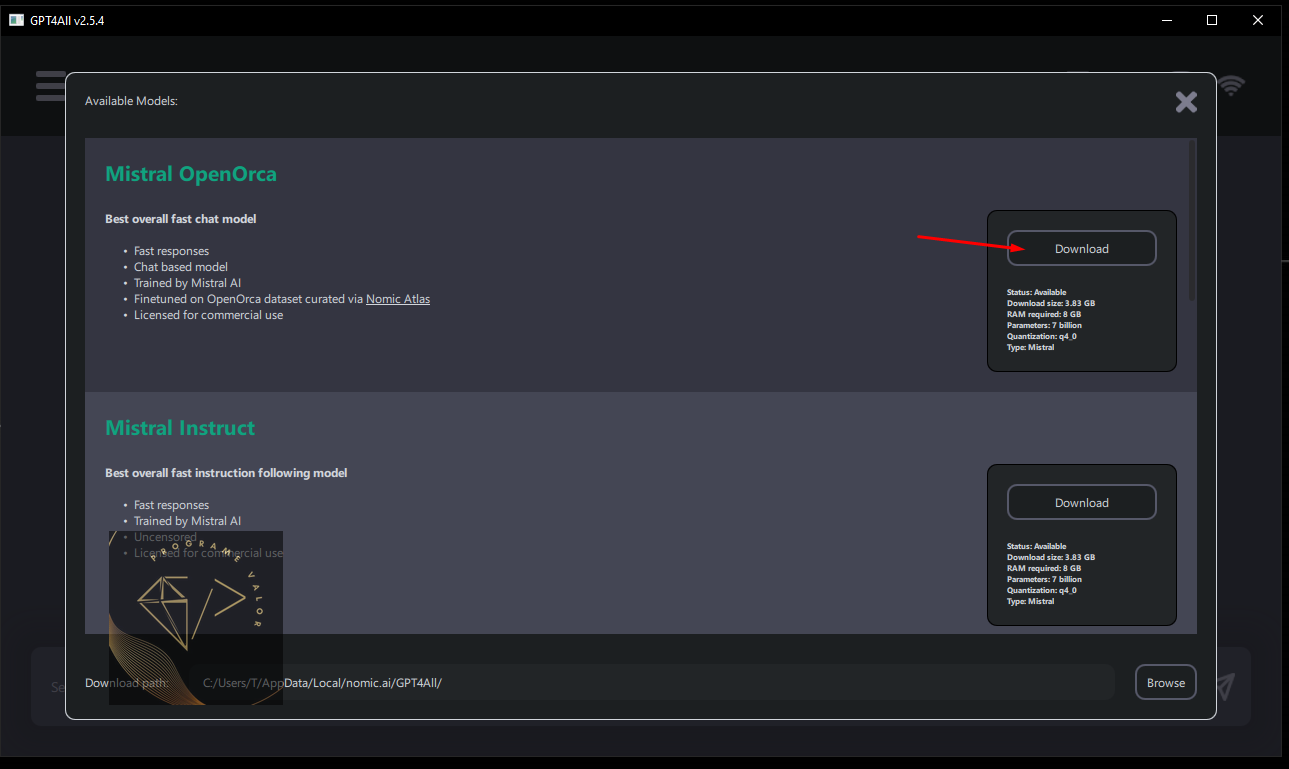Click 'Download path:' label
This screenshot has height=769, width=1289.
[x=127, y=683]
